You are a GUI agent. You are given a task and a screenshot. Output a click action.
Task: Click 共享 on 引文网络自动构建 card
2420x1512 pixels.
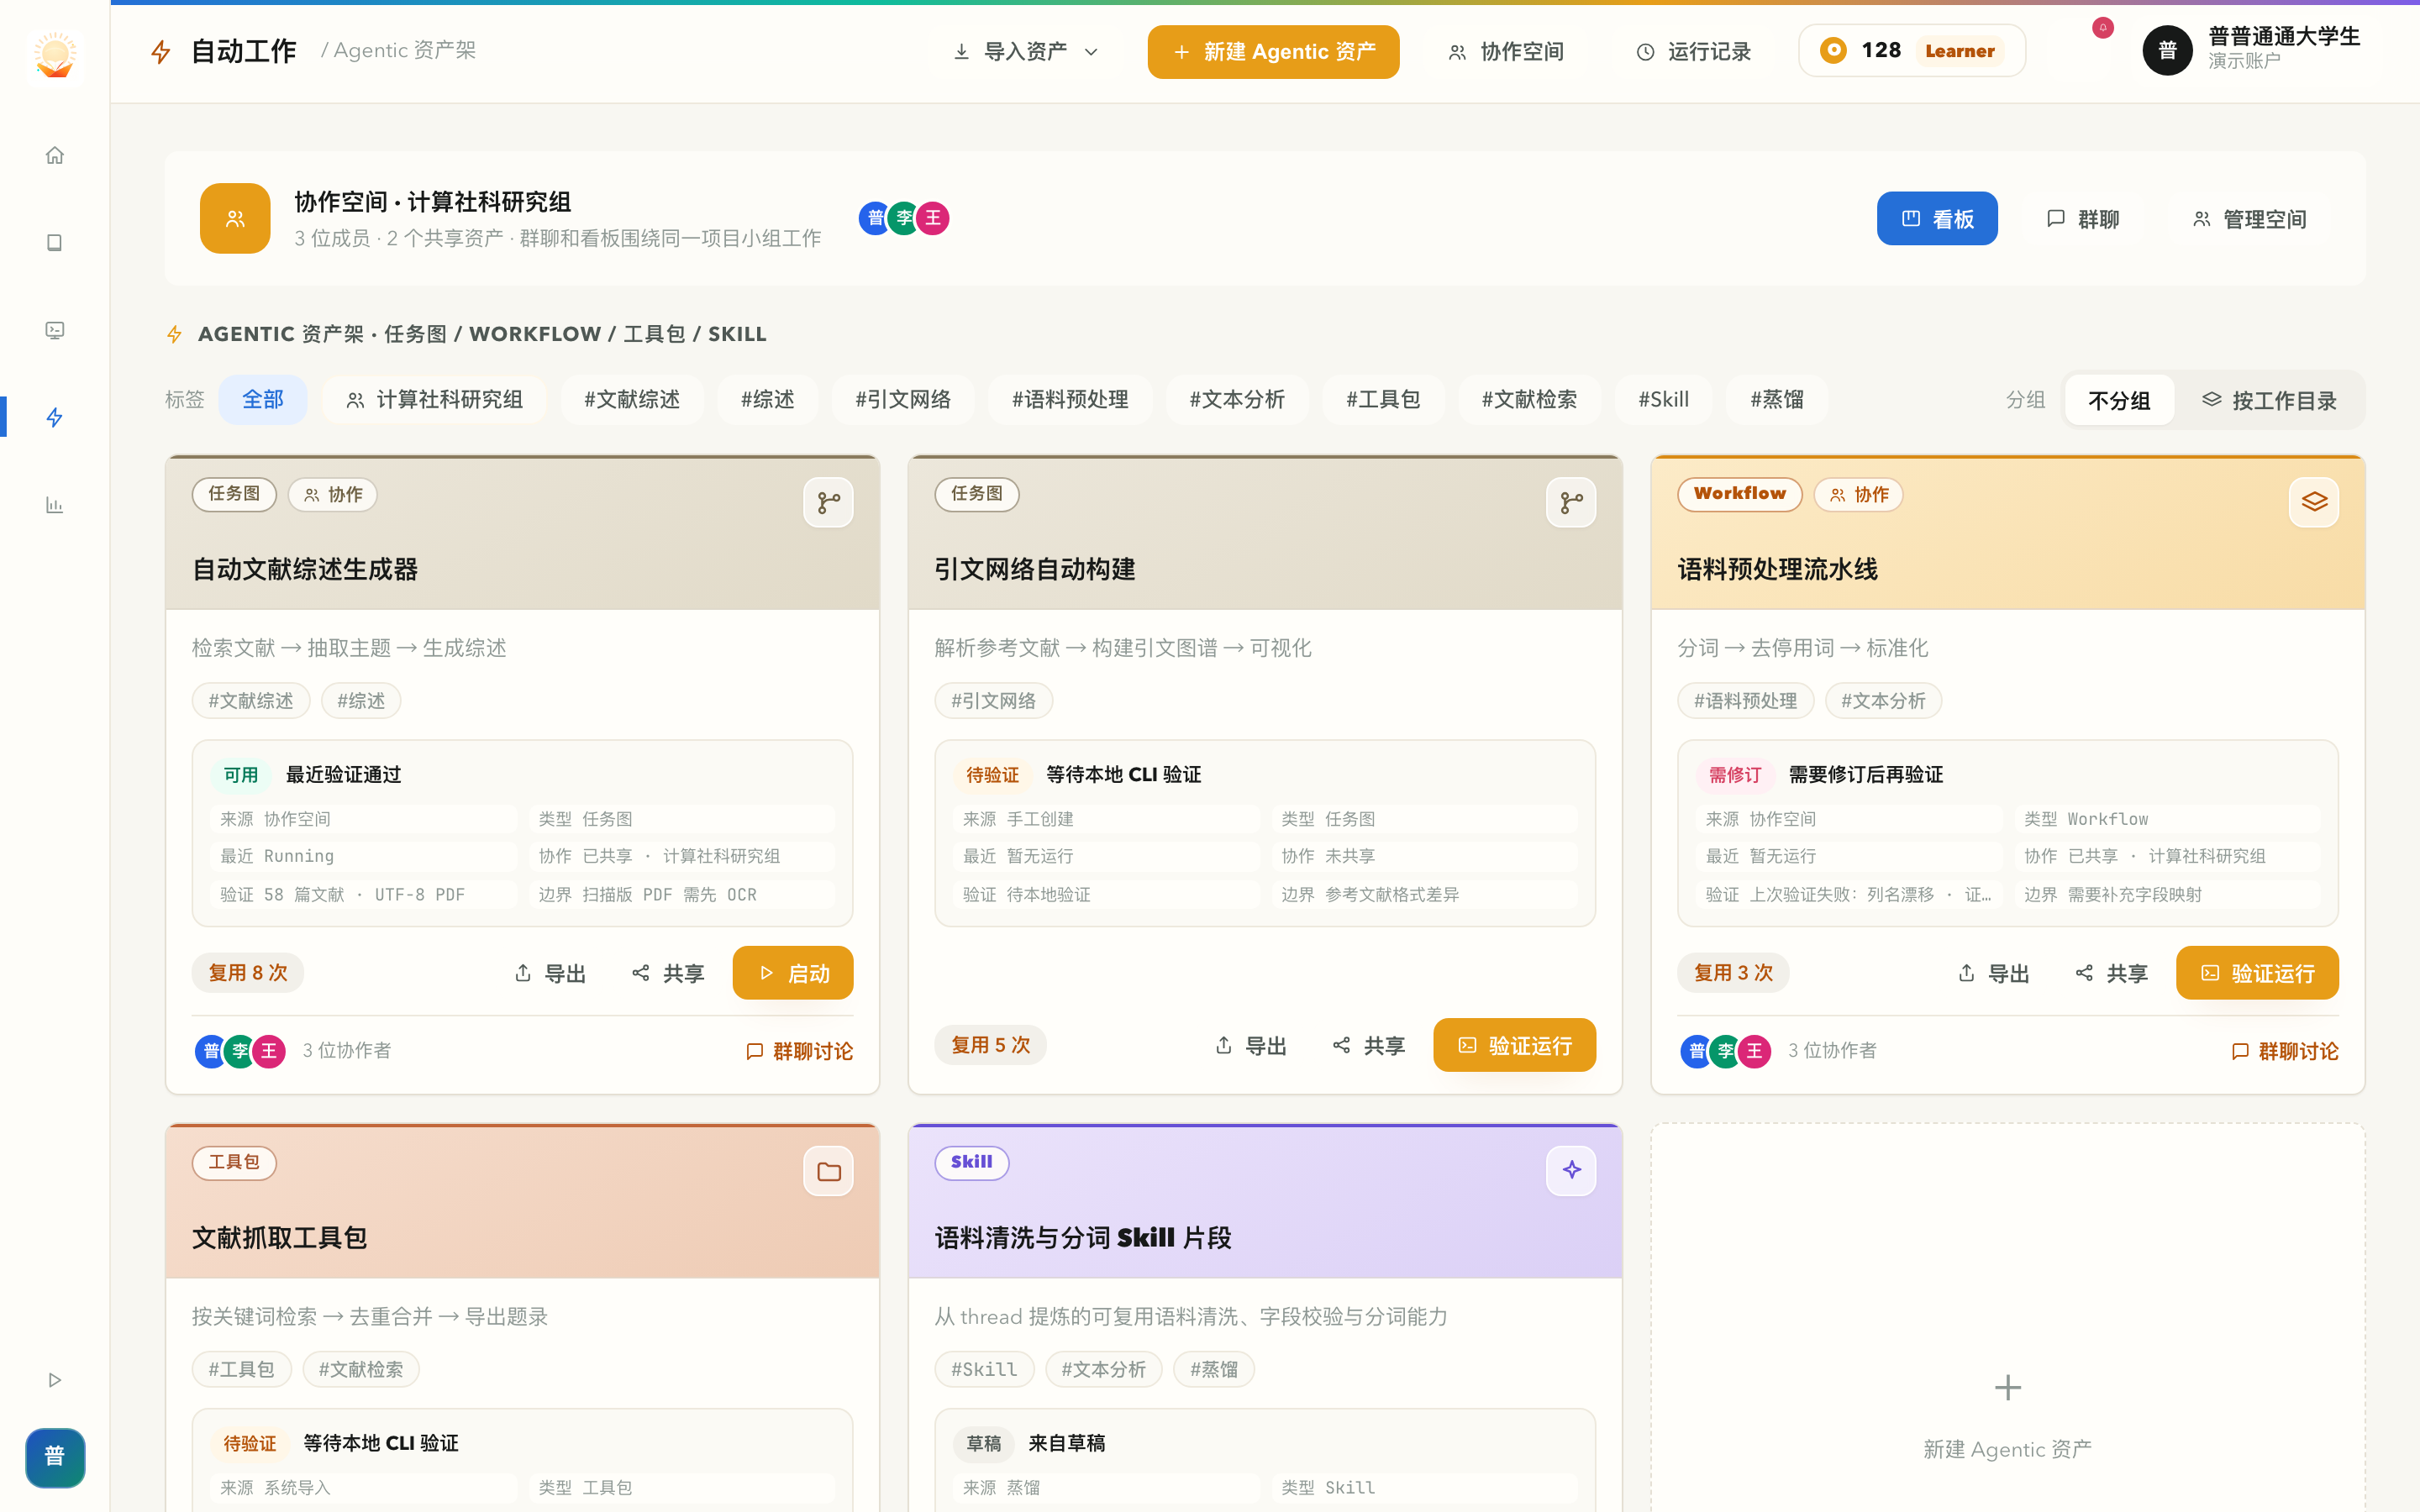[x=1369, y=1045]
